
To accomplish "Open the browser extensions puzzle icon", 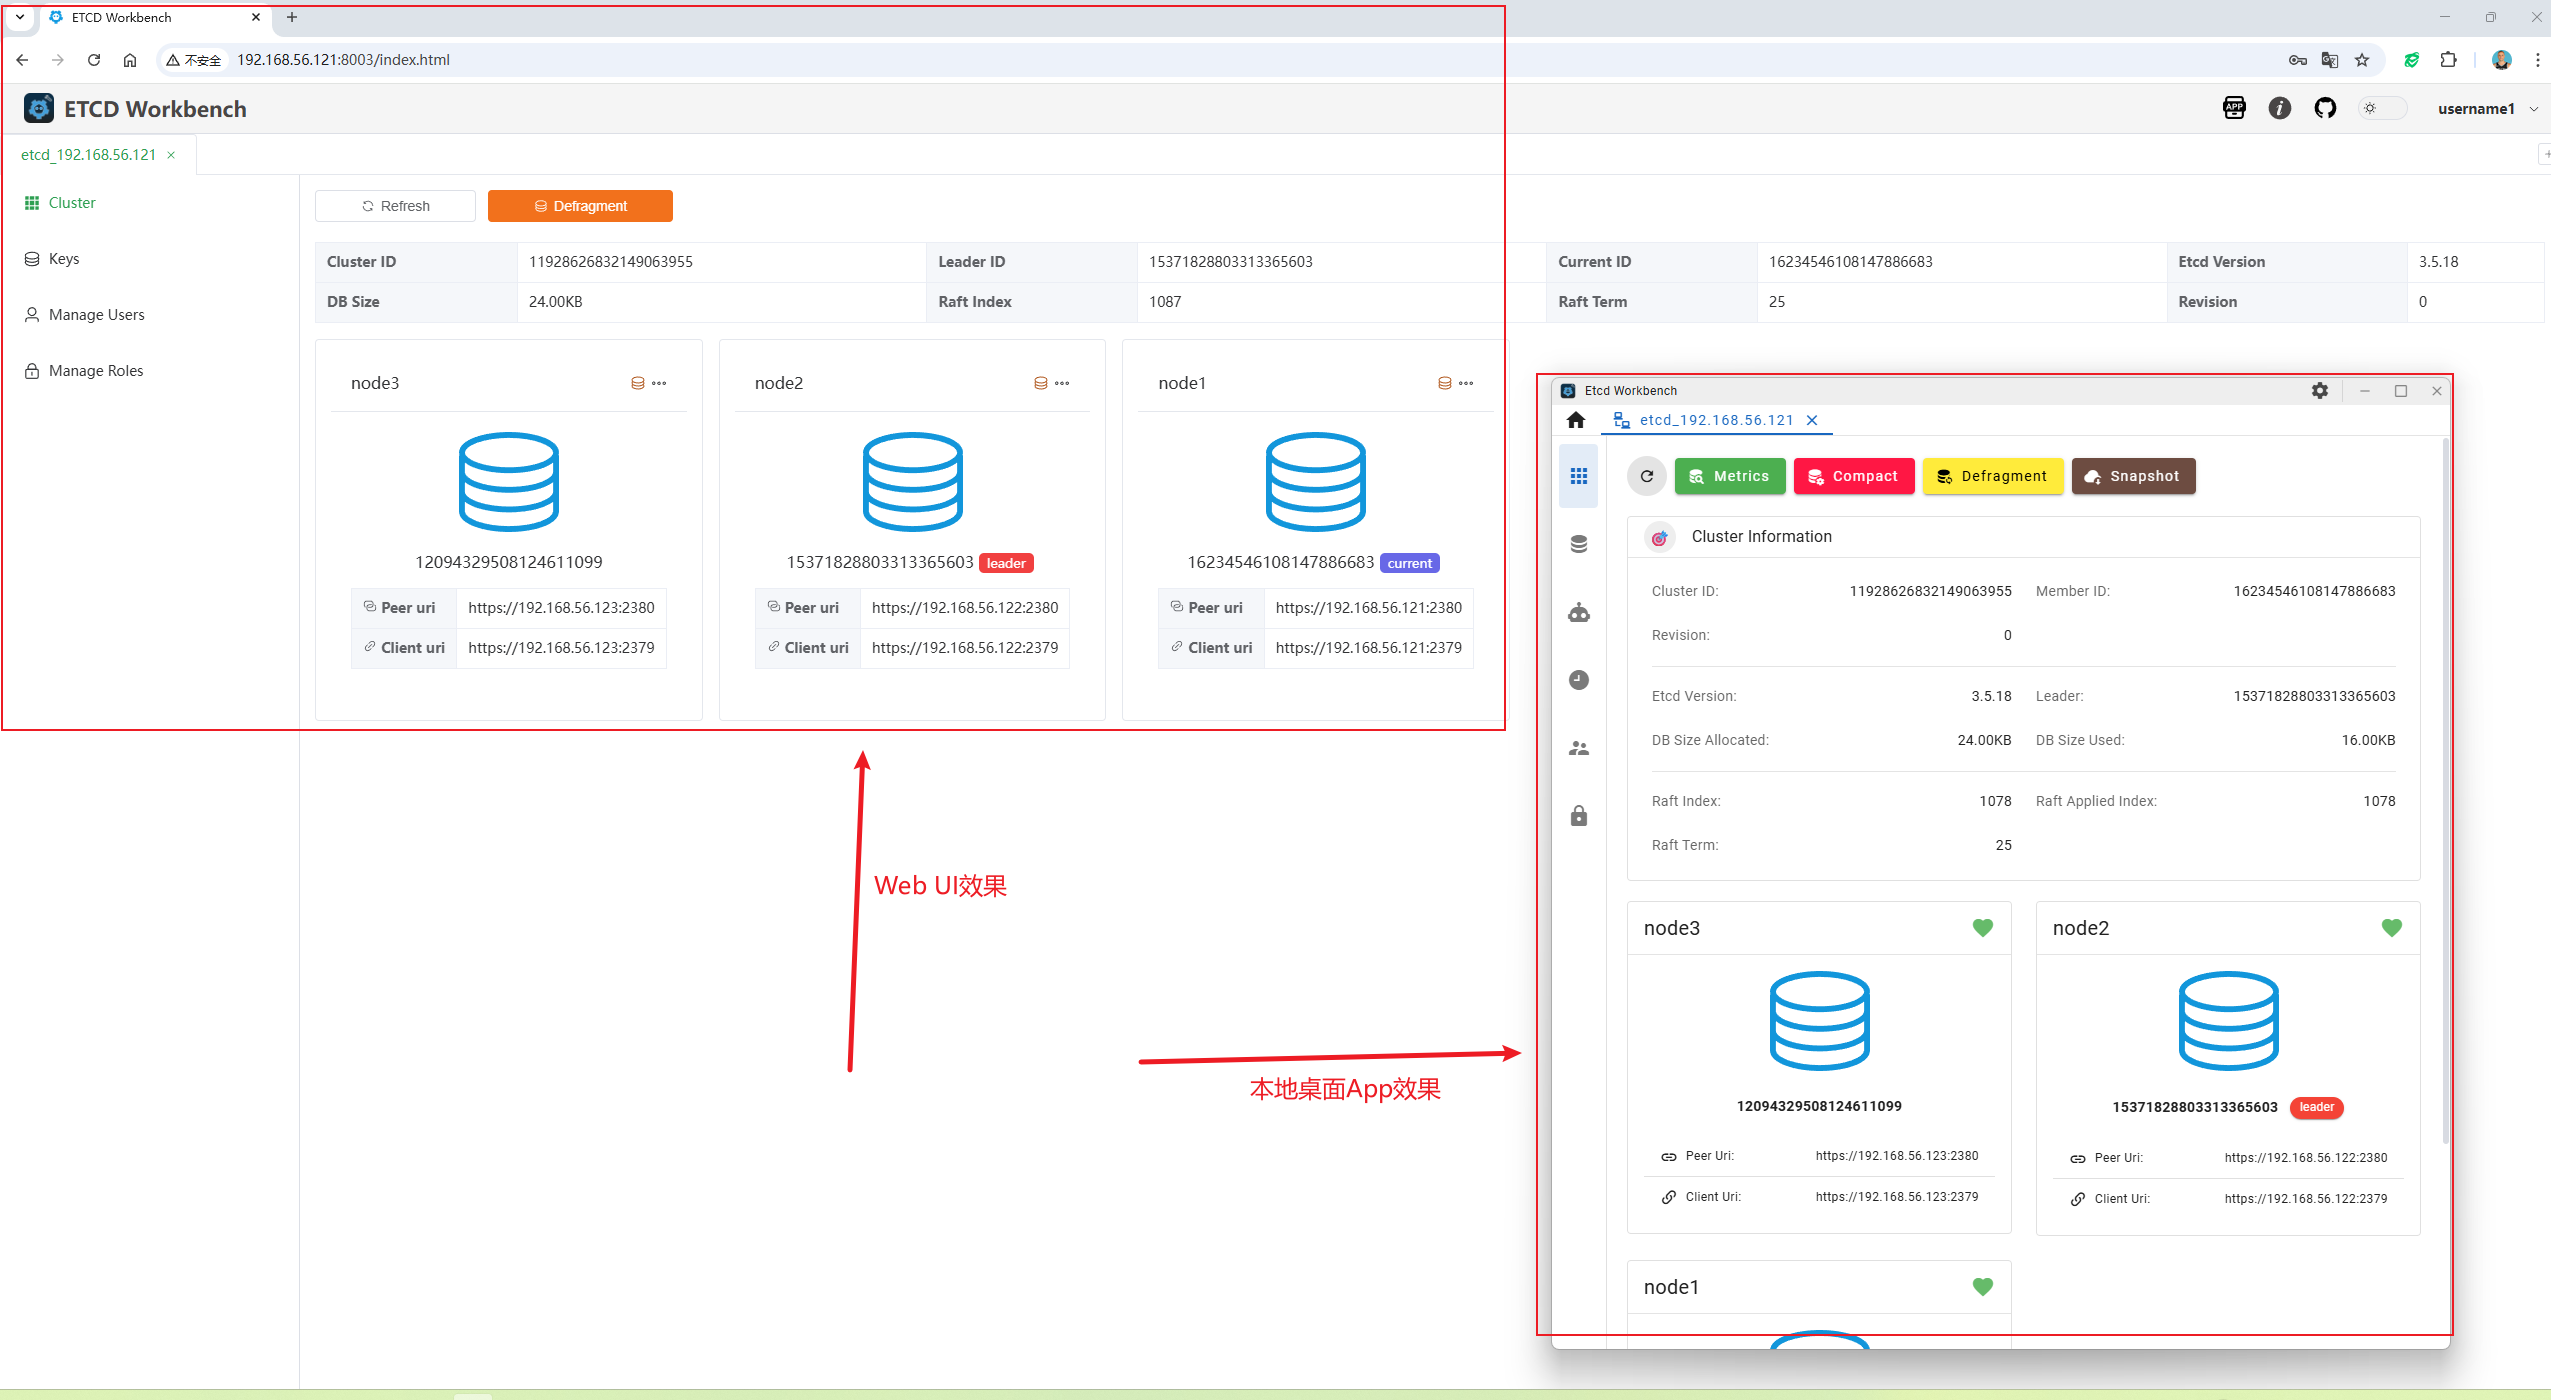I will click(x=2448, y=60).
